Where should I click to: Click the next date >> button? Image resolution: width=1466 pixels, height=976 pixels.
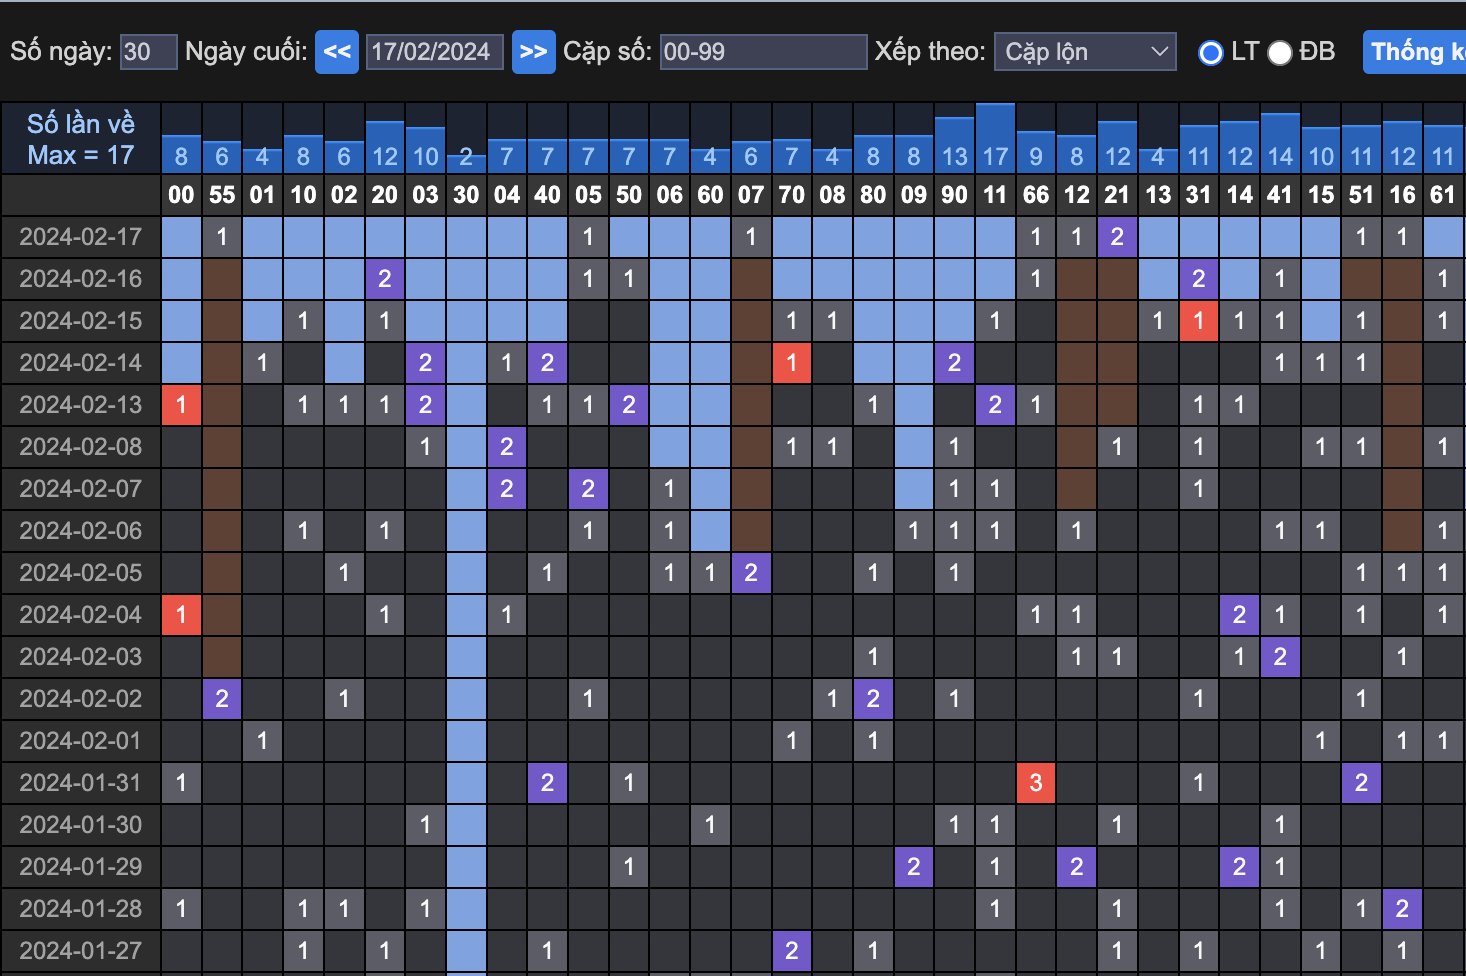coord(534,52)
